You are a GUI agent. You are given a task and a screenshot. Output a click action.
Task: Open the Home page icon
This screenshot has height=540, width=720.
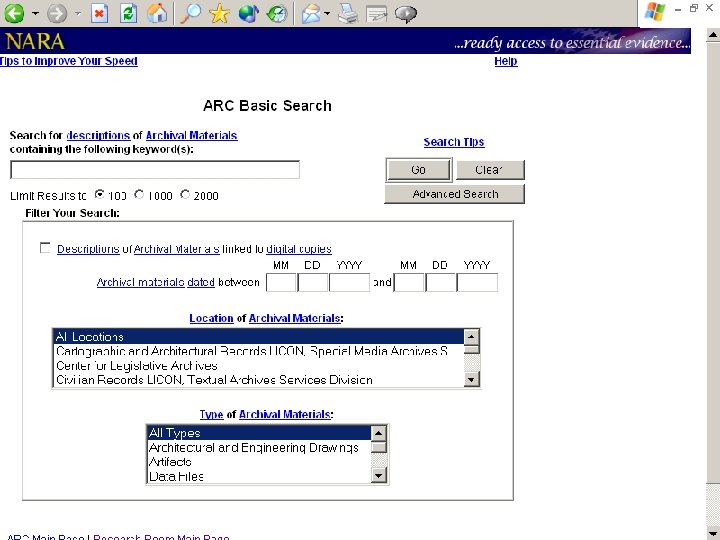[157, 13]
